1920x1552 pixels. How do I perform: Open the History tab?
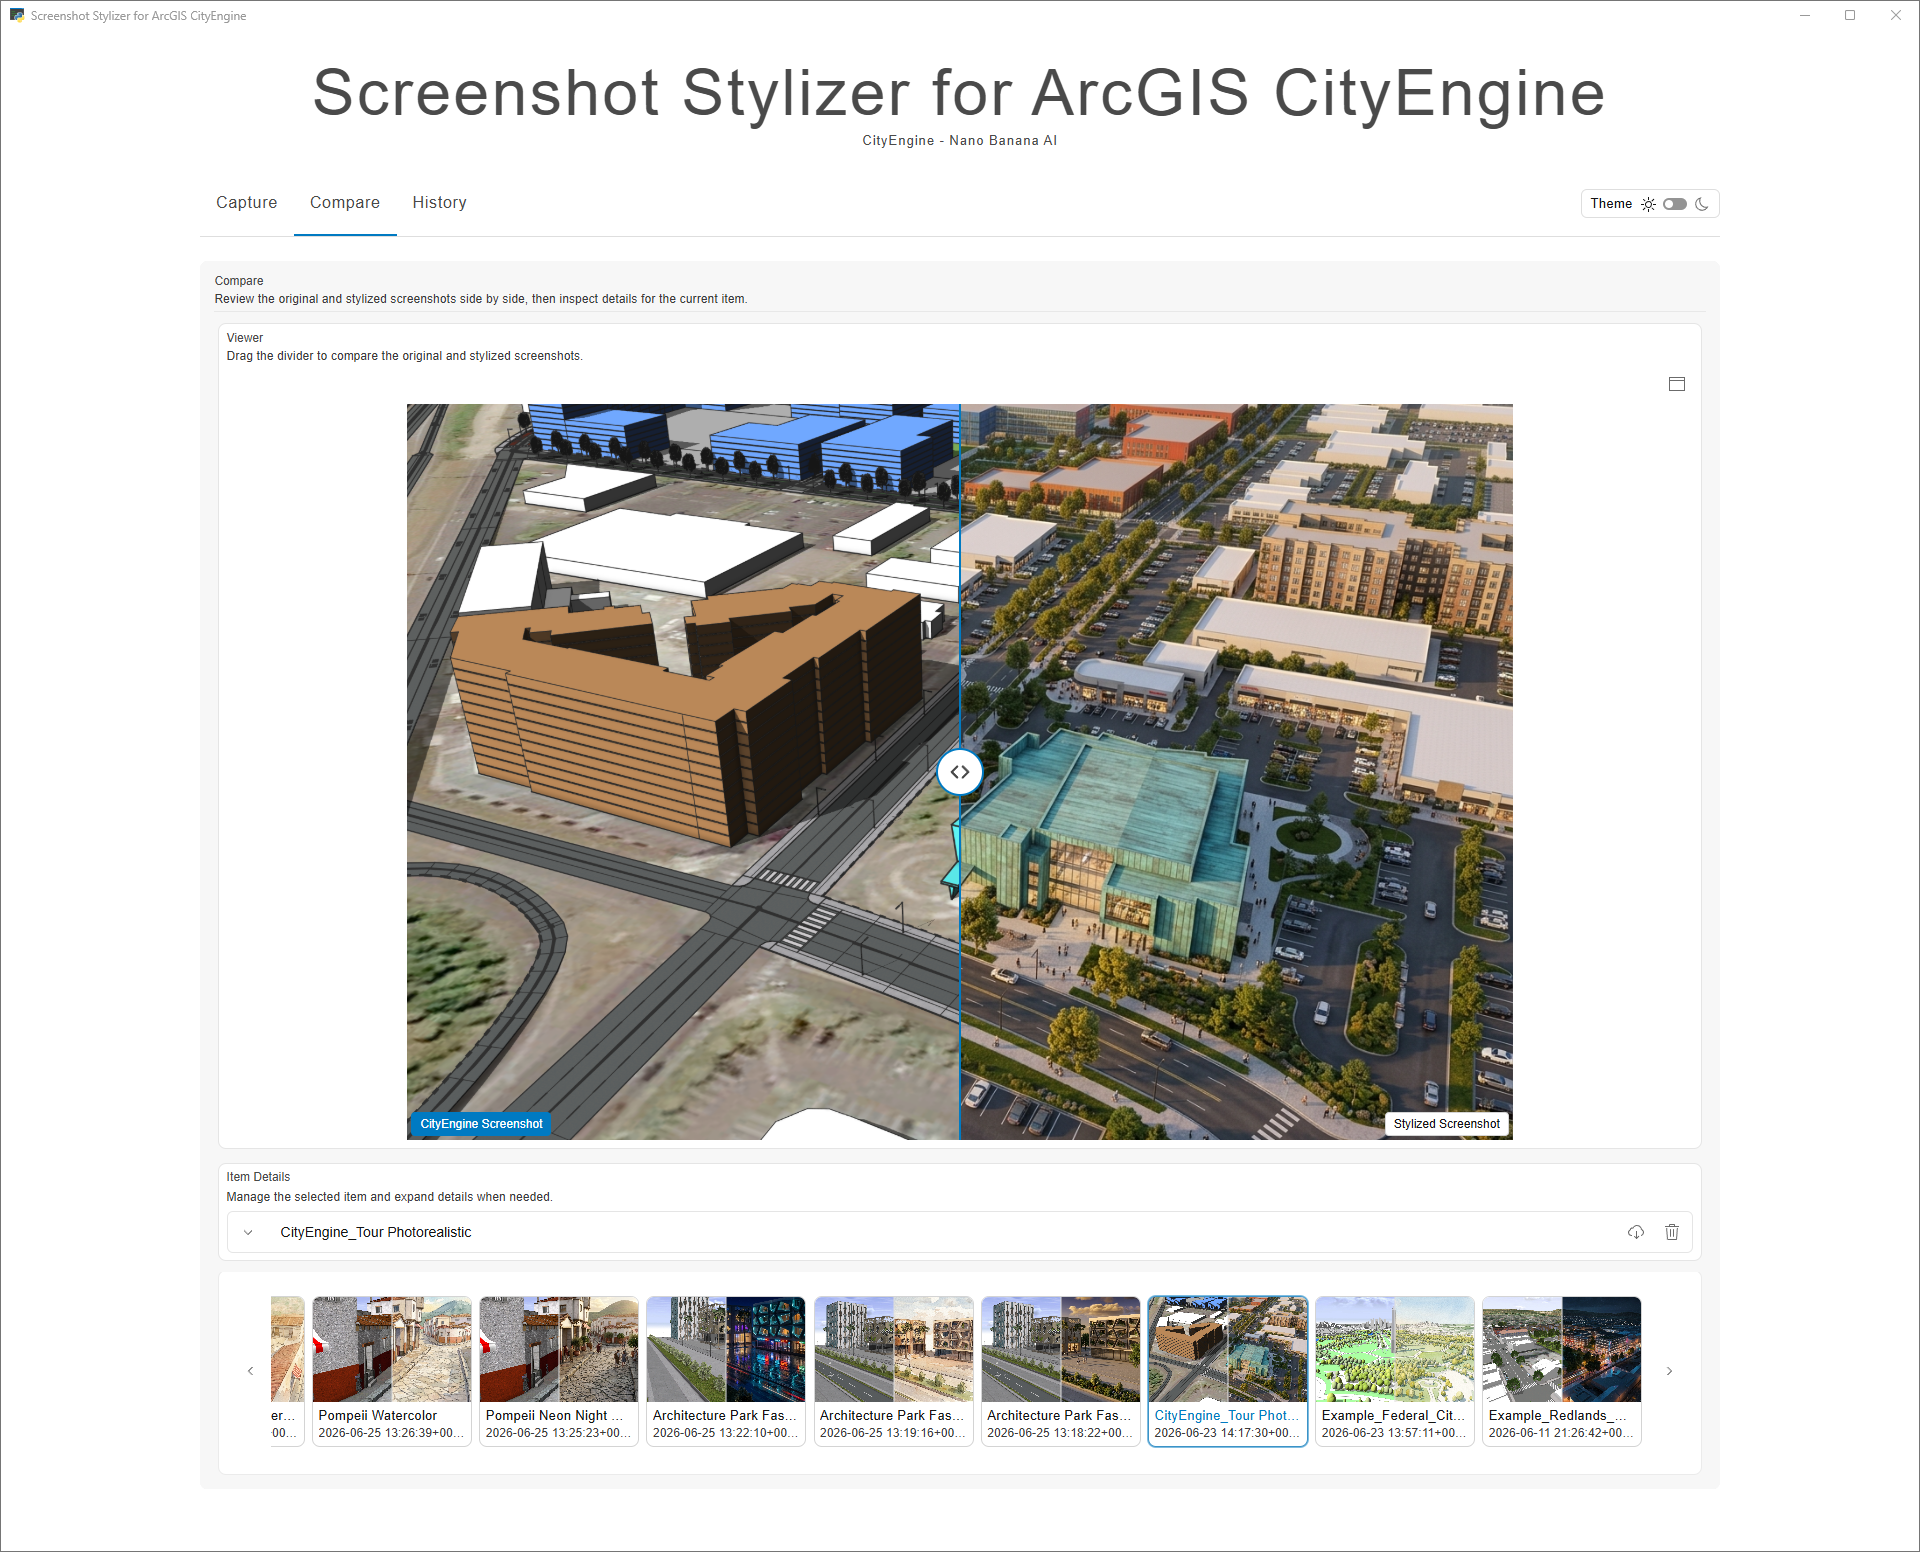[440, 202]
